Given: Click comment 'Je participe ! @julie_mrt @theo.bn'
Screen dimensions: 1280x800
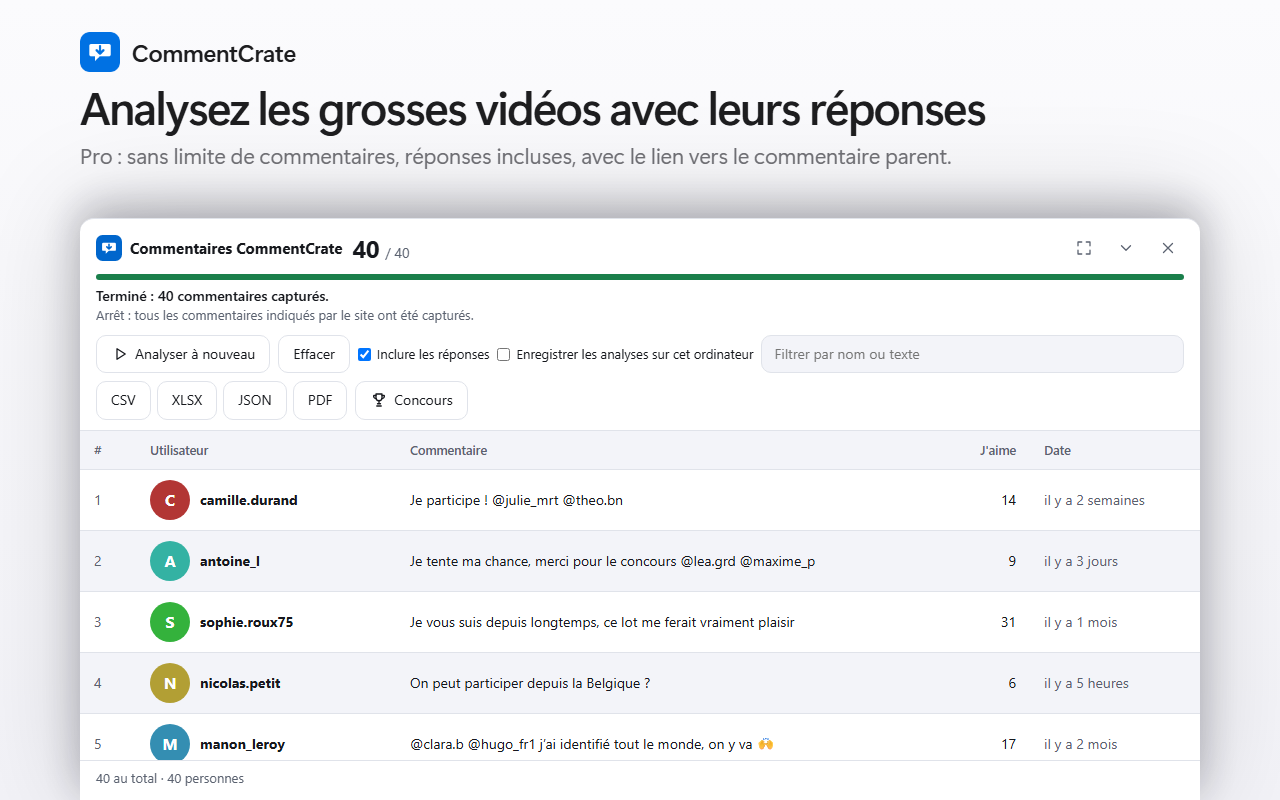Looking at the screenshot, I should pos(516,500).
